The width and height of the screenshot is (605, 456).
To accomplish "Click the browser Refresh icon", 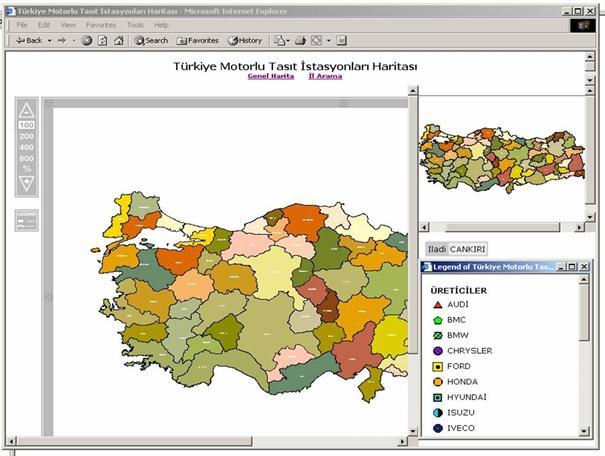I will point(102,41).
